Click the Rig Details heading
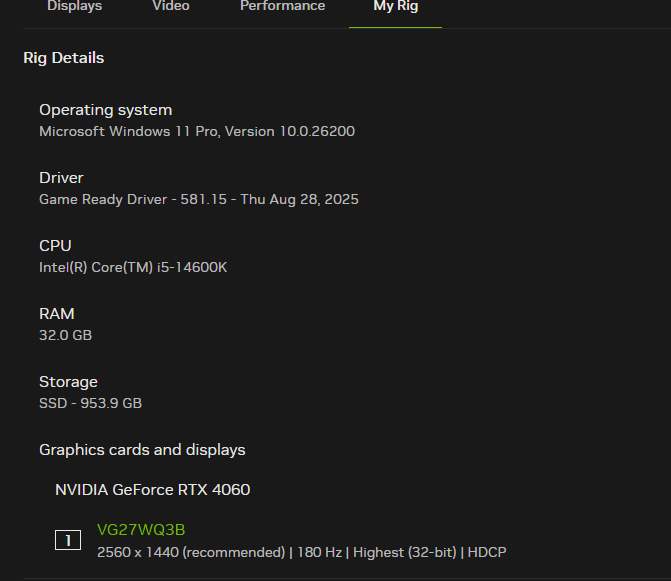Viewport: 671px width, 581px height. click(x=64, y=58)
